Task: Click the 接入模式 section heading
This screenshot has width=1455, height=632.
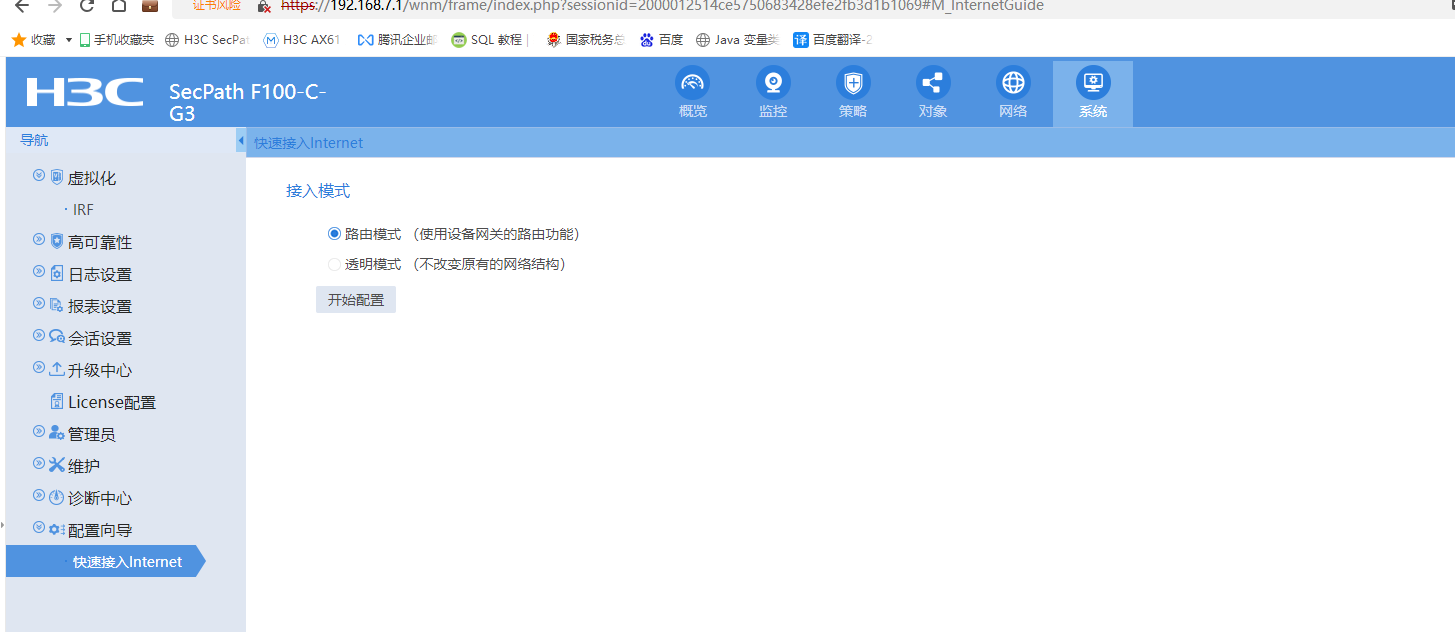Action: (x=318, y=191)
